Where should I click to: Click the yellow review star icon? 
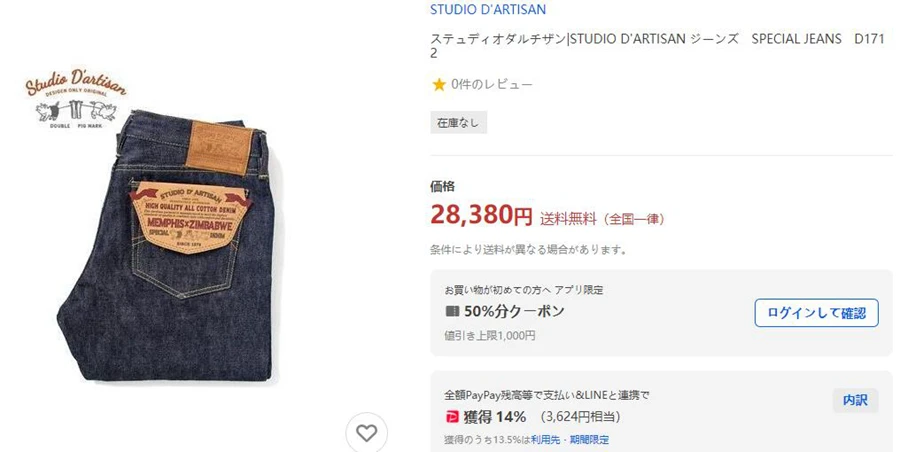click(x=439, y=85)
